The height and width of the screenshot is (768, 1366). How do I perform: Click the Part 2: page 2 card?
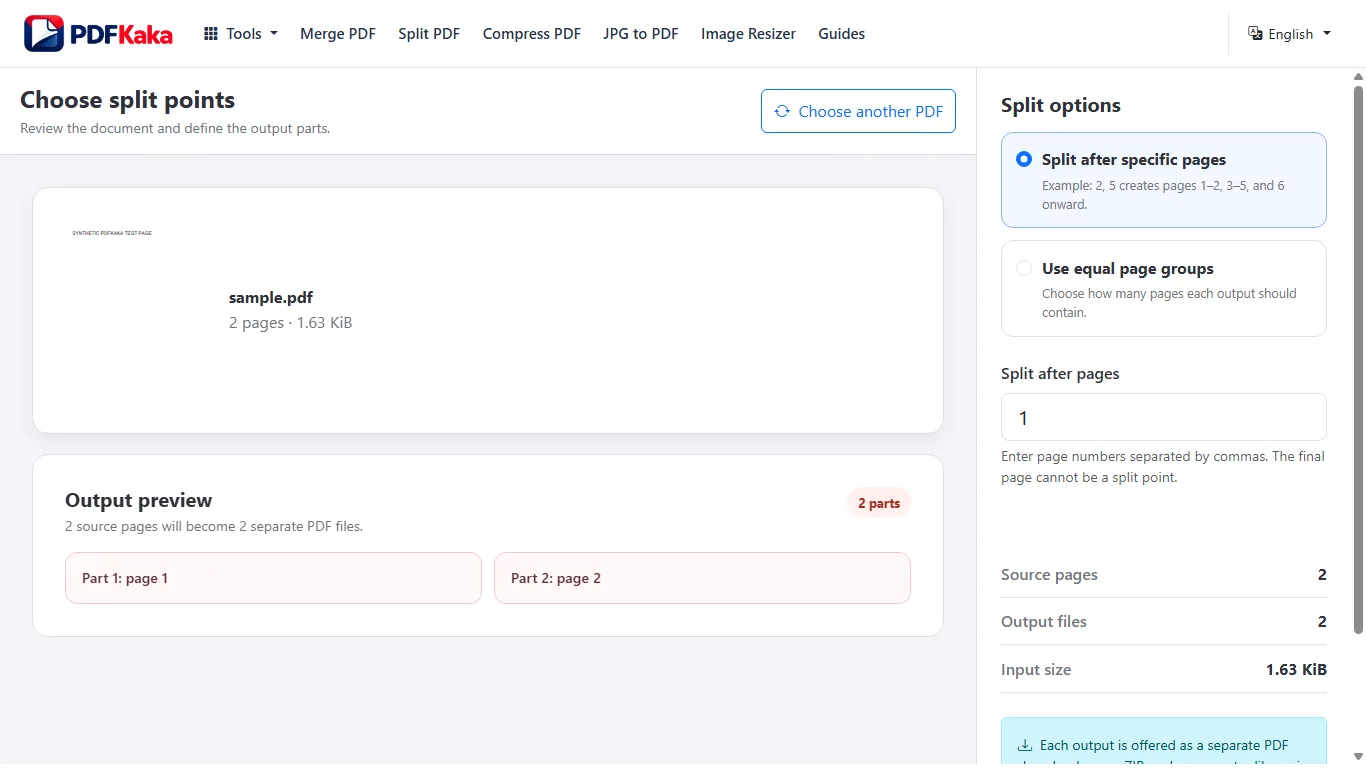tap(702, 578)
